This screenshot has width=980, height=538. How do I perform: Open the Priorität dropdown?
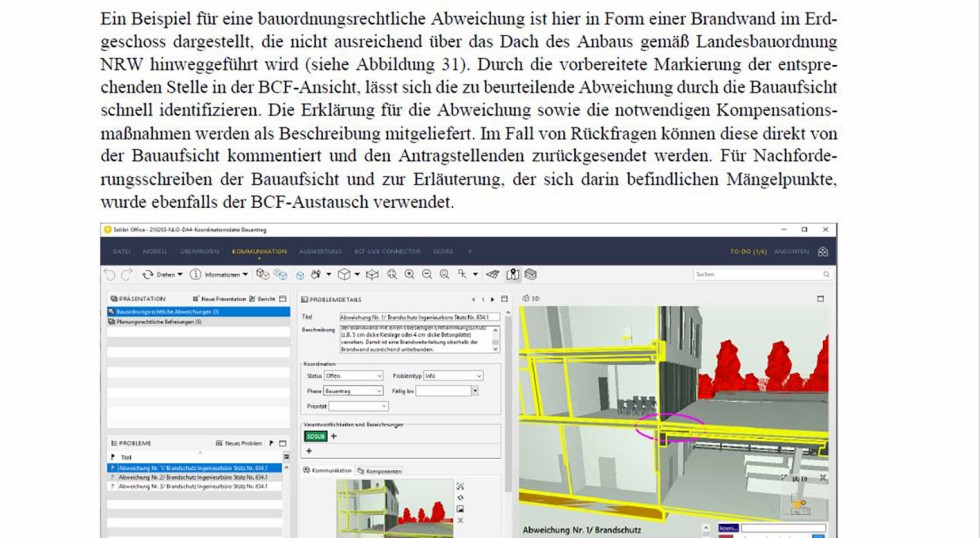tap(358, 407)
